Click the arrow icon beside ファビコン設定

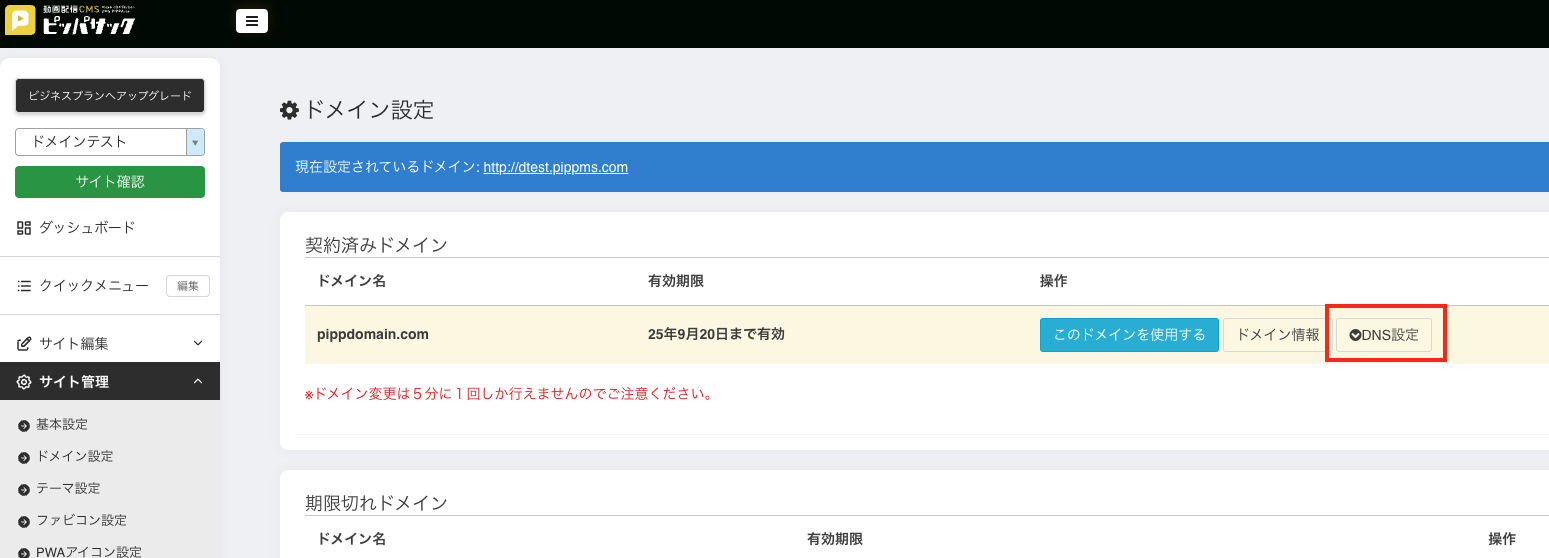(24, 522)
